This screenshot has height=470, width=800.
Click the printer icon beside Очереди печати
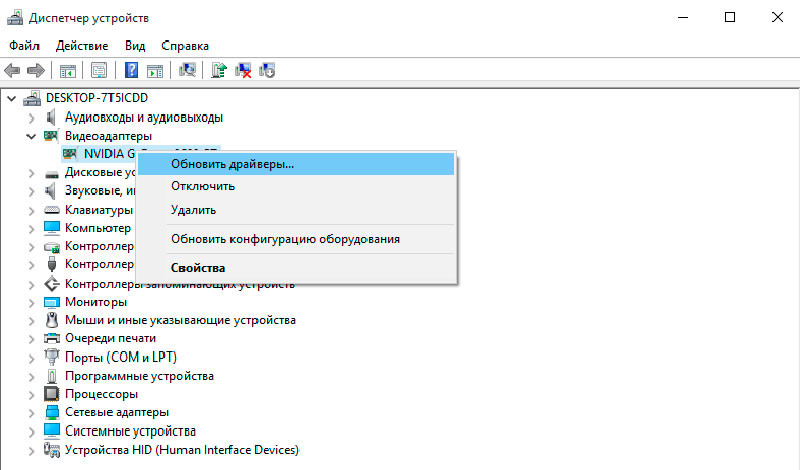tap(52, 338)
